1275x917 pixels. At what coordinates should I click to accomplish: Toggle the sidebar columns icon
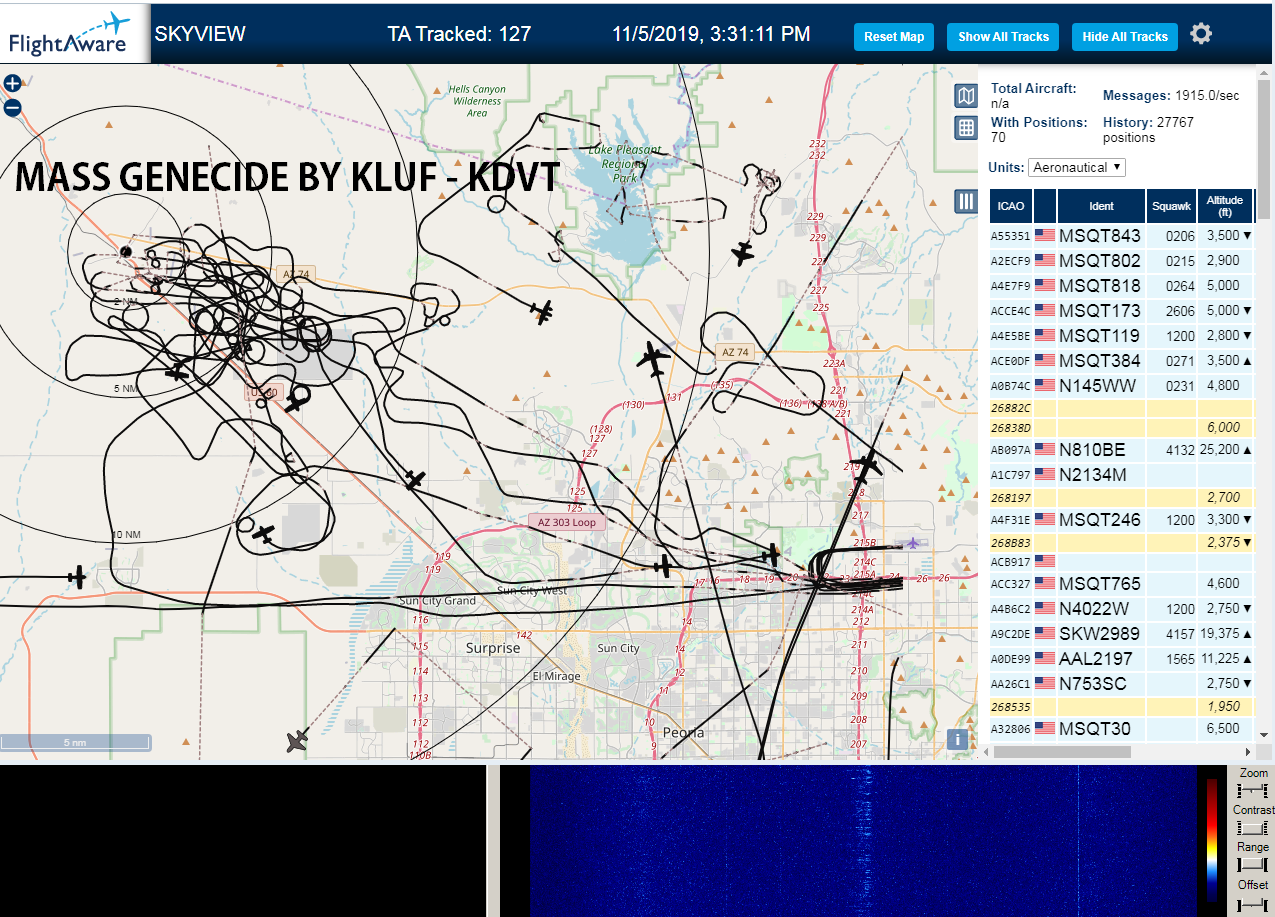coord(966,201)
